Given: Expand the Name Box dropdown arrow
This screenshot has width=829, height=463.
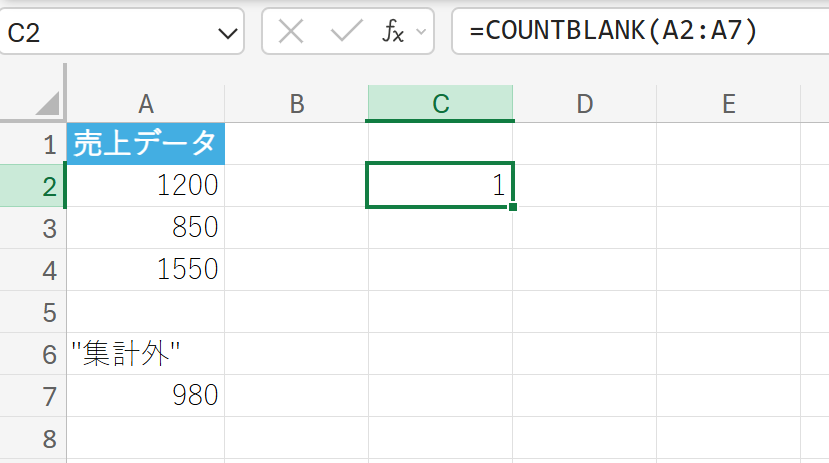Looking at the screenshot, I should (x=225, y=32).
